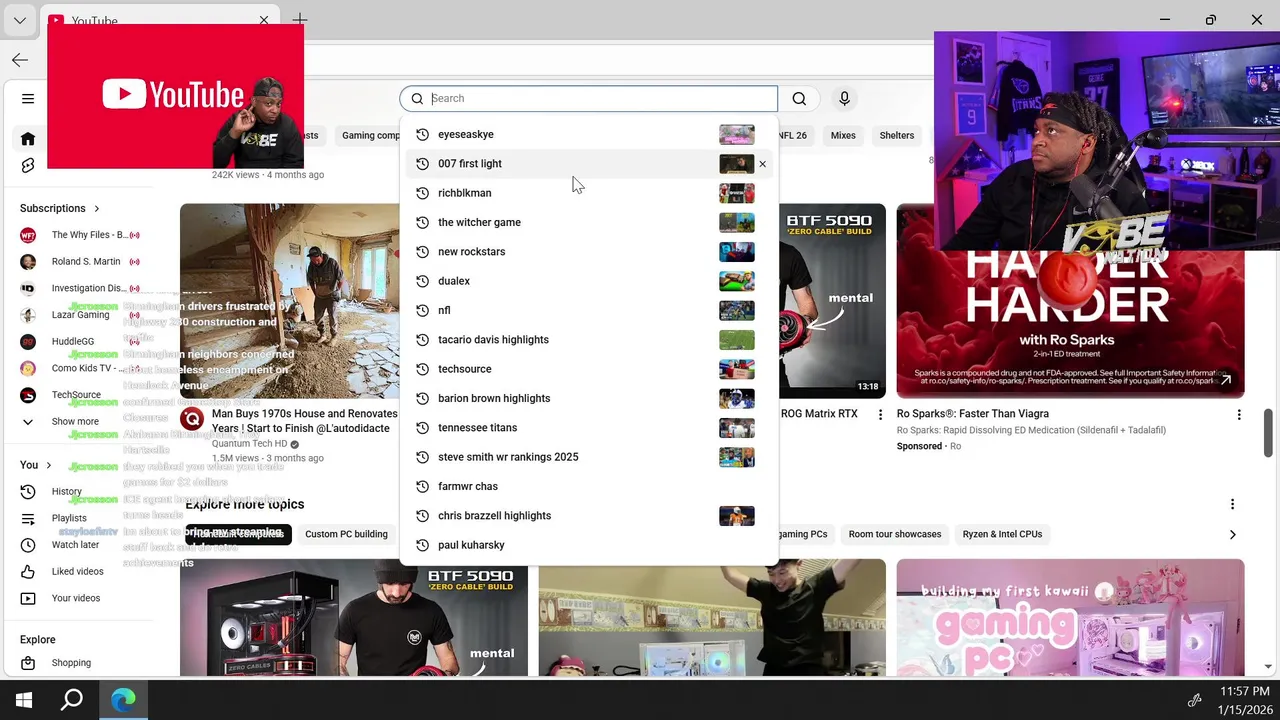Open the YouTube hamburger guide menu
1280x720 pixels.
pyautogui.click(x=28, y=98)
